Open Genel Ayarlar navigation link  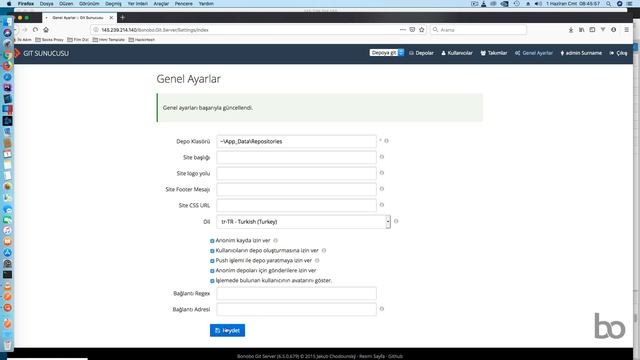[534, 53]
